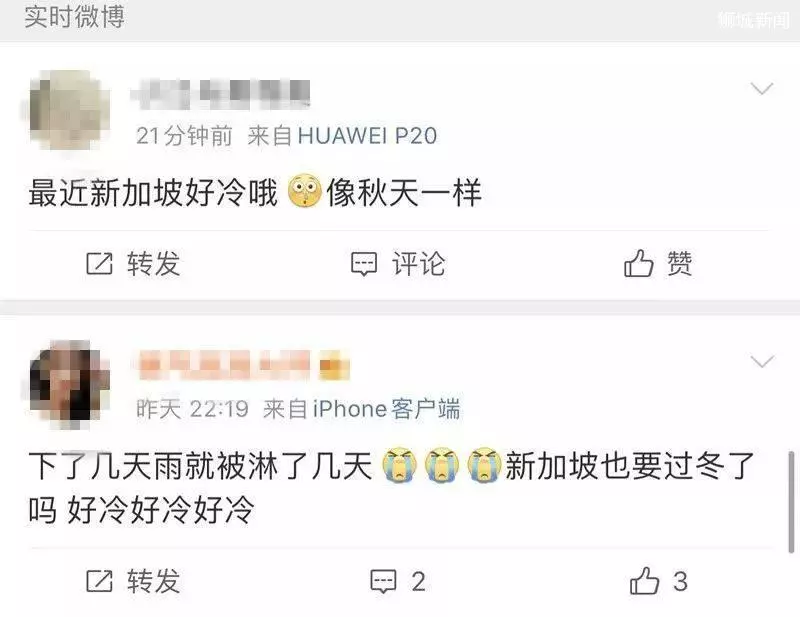Open the second poster's avatar
Image resolution: width=800 pixels, height=617 pixels.
click(x=67, y=382)
